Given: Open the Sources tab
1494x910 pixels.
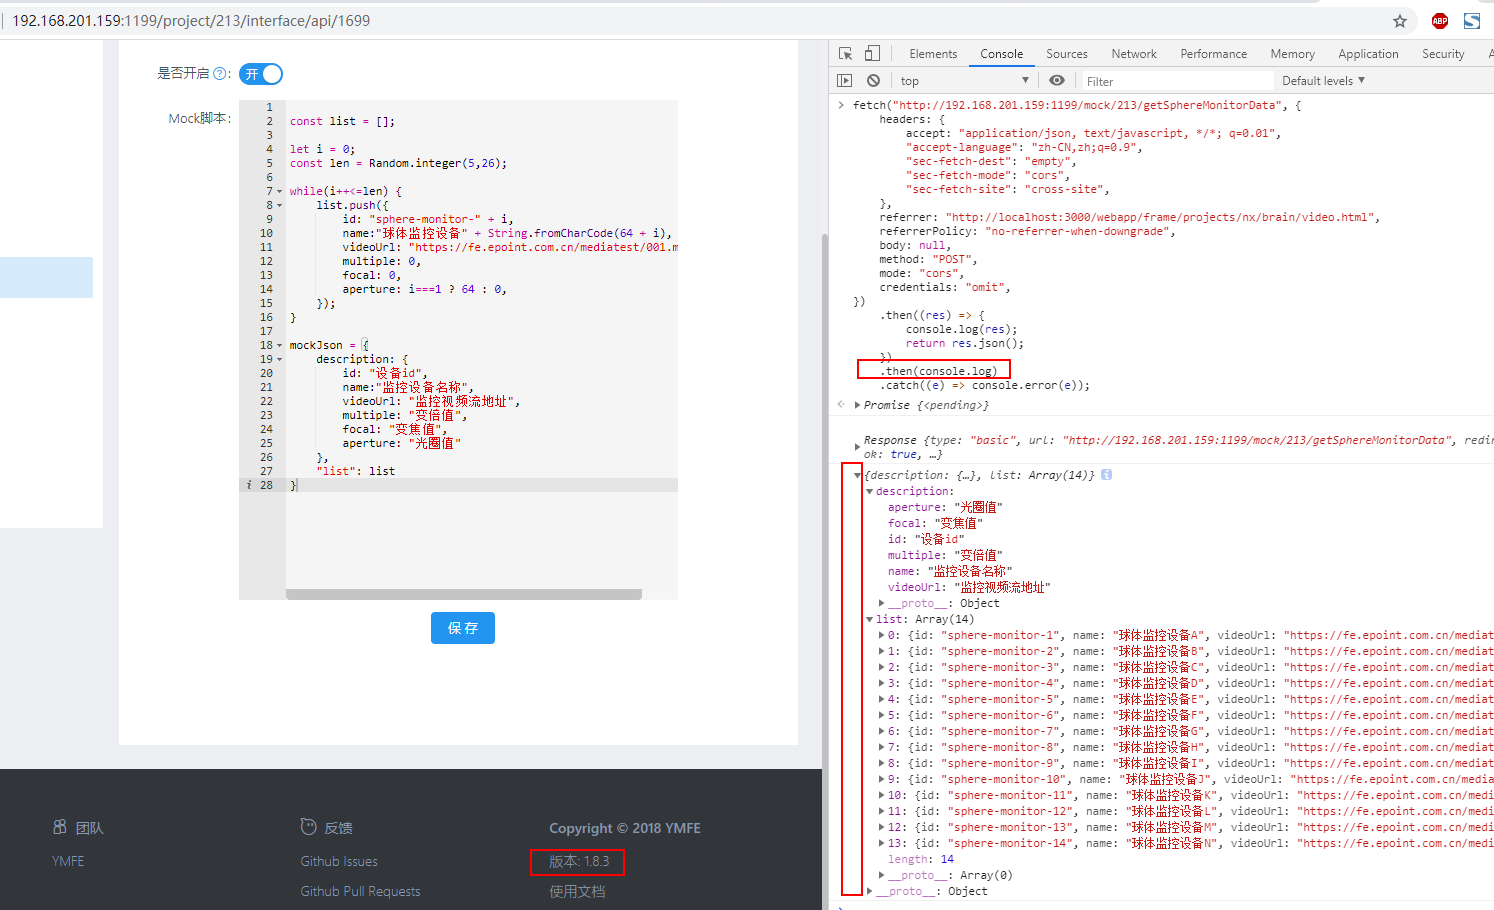Looking at the screenshot, I should point(1066,54).
